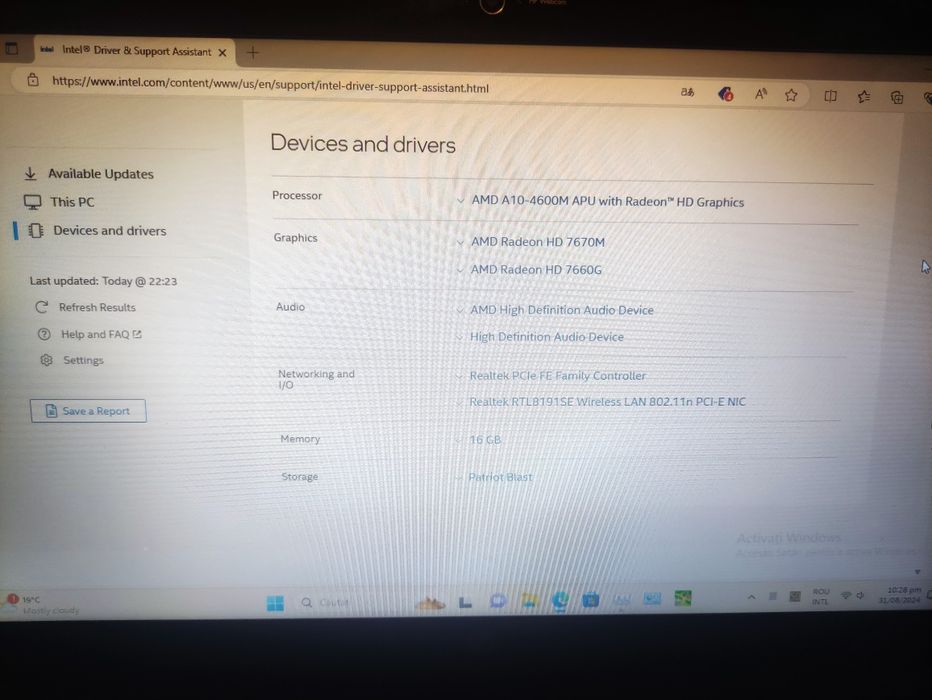Click the shopping extension icon with red badge

point(725,94)
